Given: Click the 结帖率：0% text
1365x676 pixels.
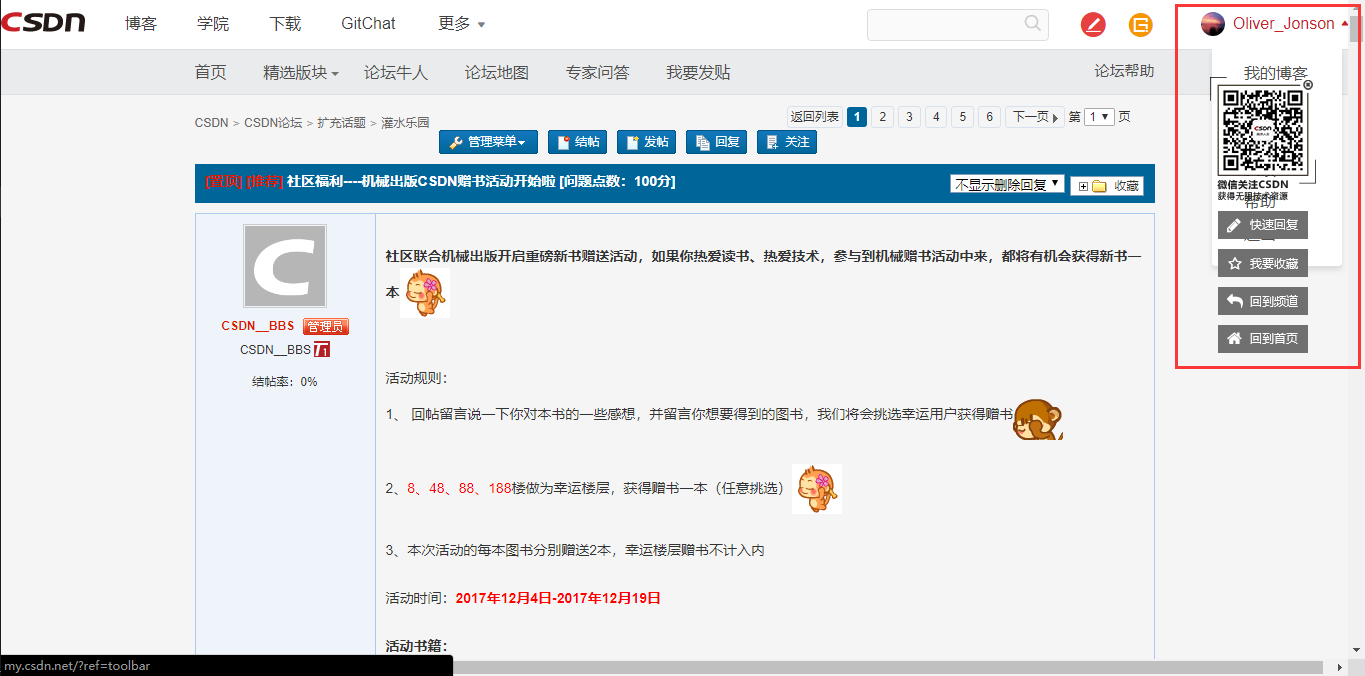Looking at the screenshot, I should point(285,381).
